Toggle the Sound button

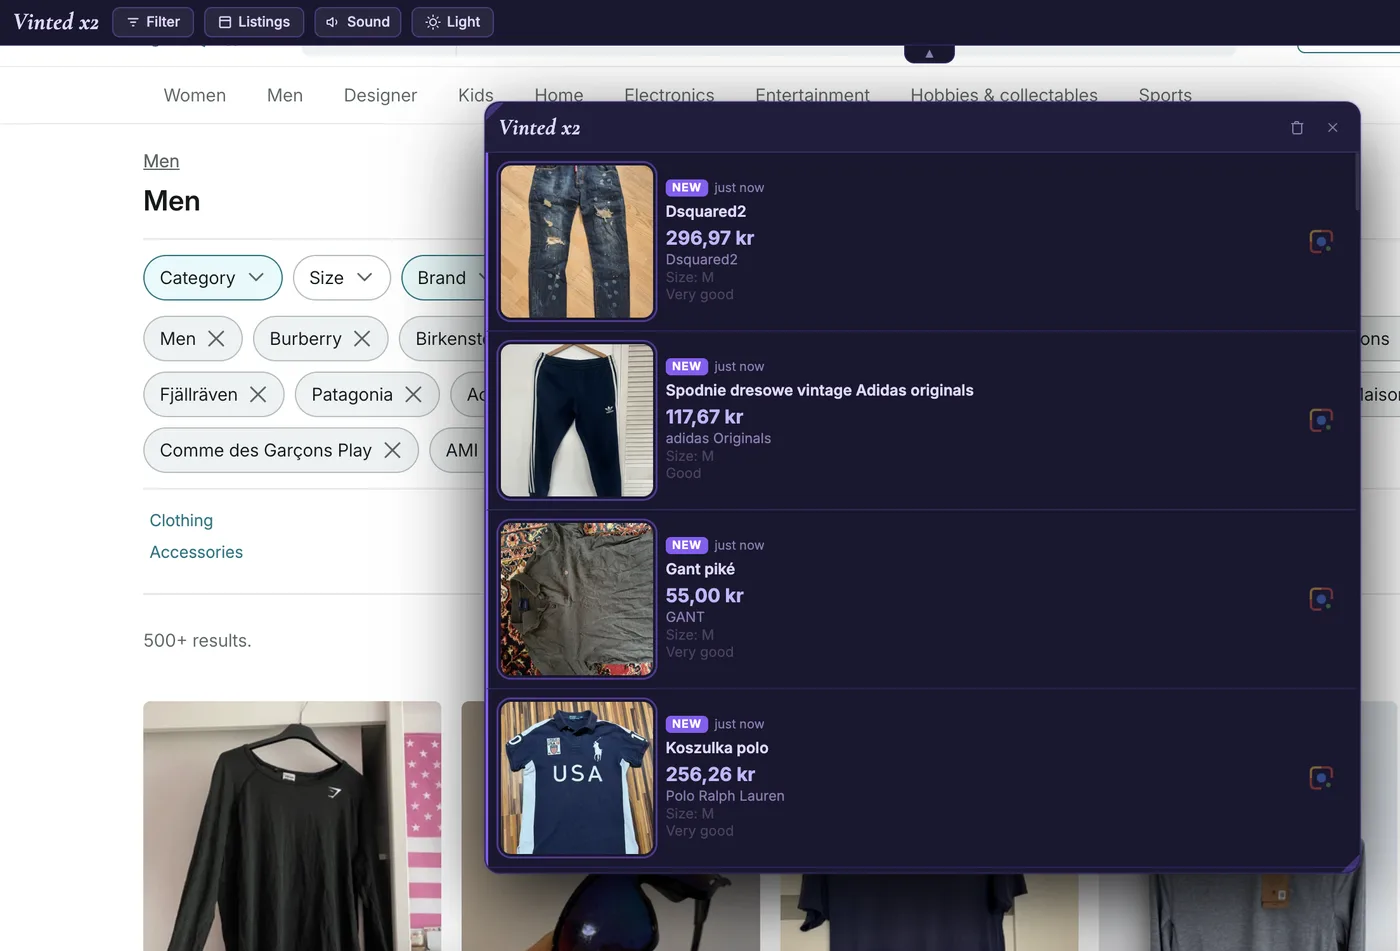(358, 22)
